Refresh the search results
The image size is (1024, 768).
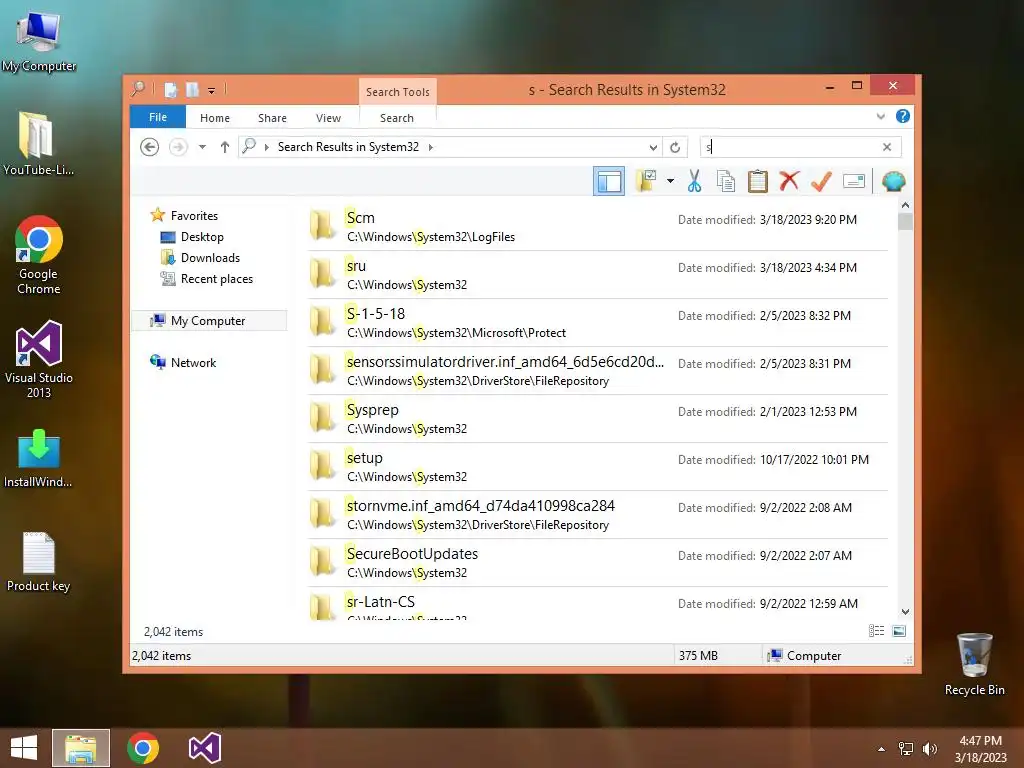point(675,148)
